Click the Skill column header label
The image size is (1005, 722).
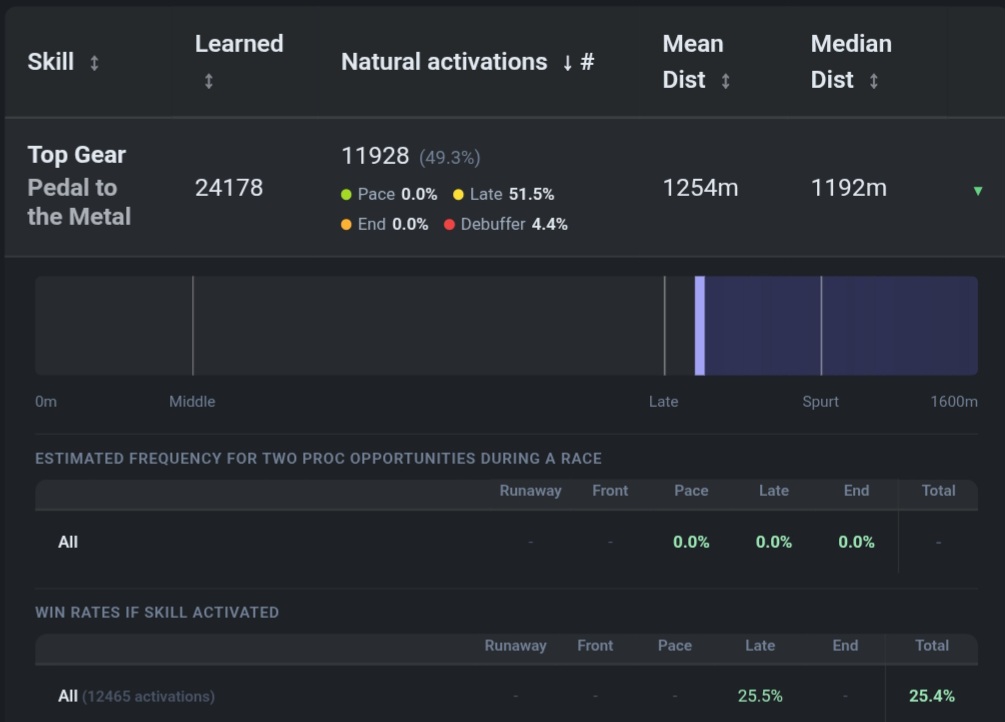click(51, 62)
